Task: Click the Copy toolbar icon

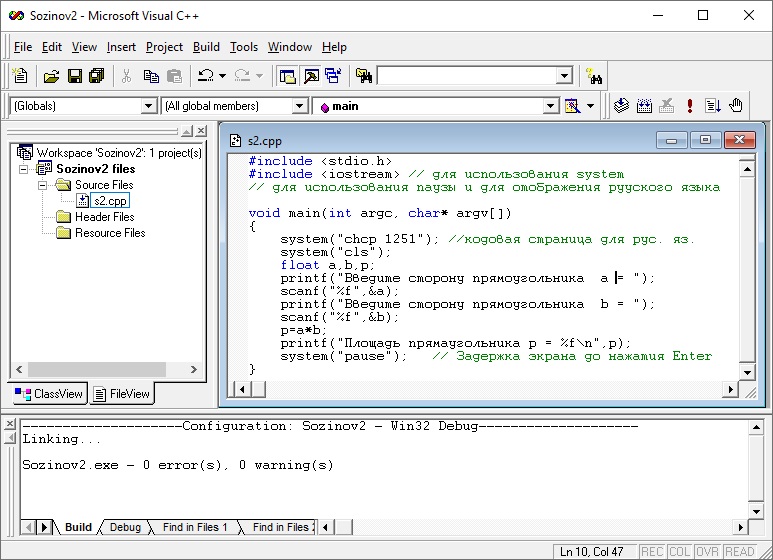Action: [x=151, y=76]
